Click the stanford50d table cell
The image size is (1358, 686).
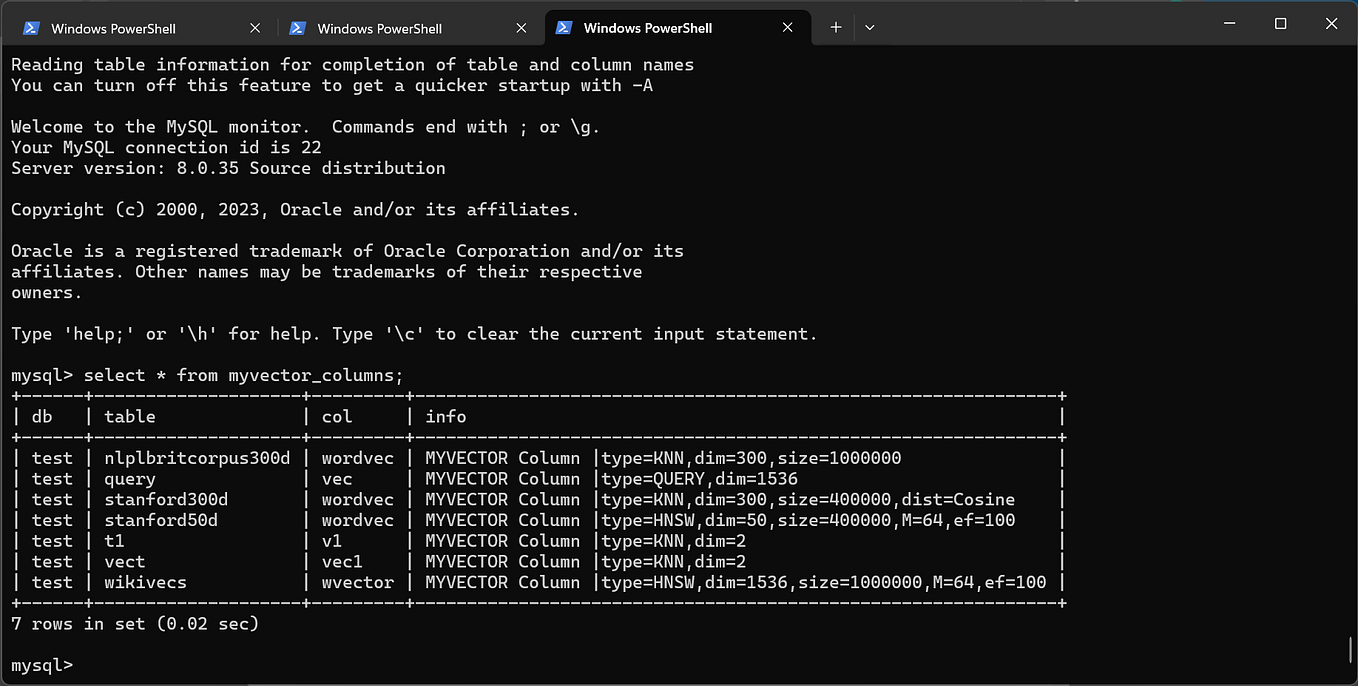(161, 520)
